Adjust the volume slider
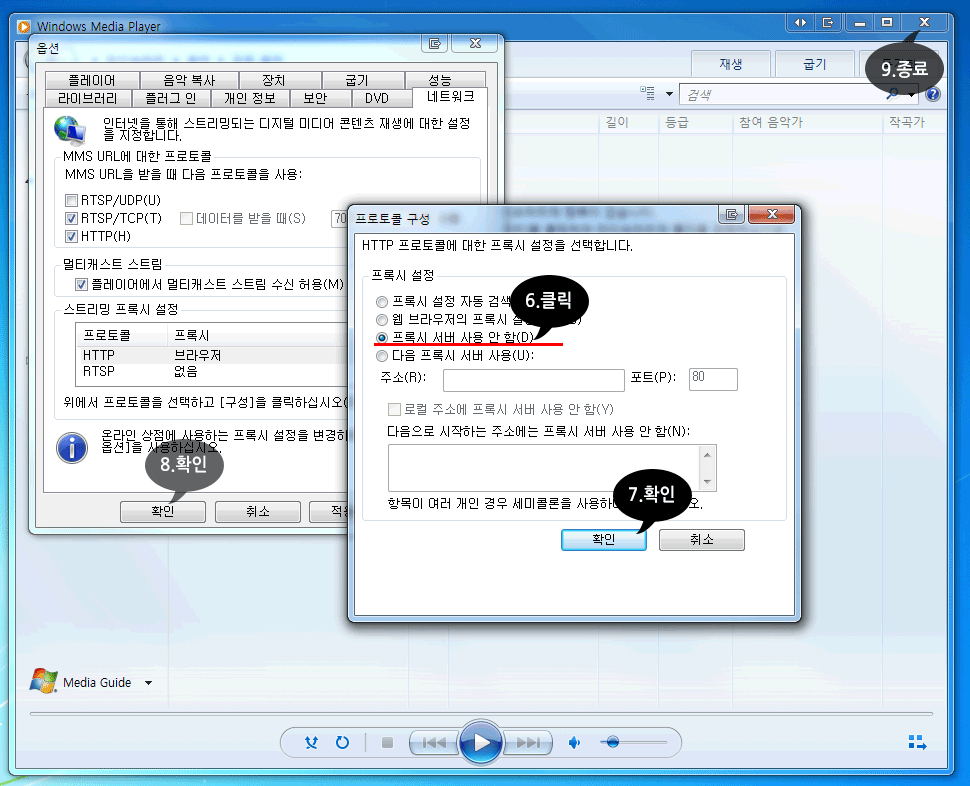The height and width of the screenshot is (786, 970). point(633,742)
